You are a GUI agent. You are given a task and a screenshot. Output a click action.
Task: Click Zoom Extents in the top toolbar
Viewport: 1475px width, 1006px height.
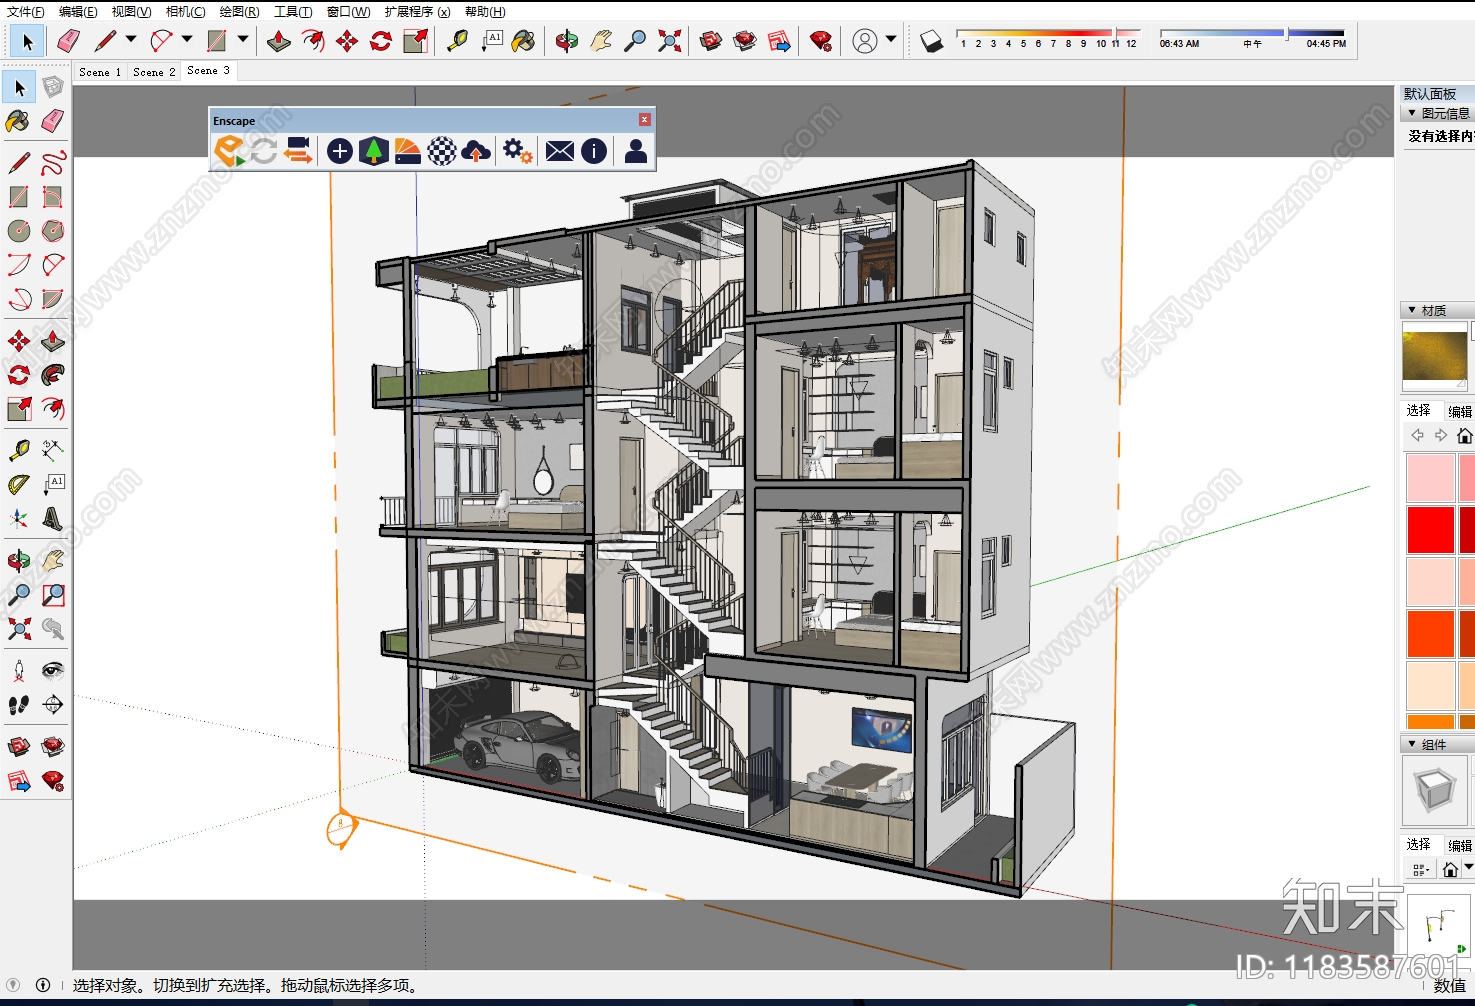tap(669, 41)
